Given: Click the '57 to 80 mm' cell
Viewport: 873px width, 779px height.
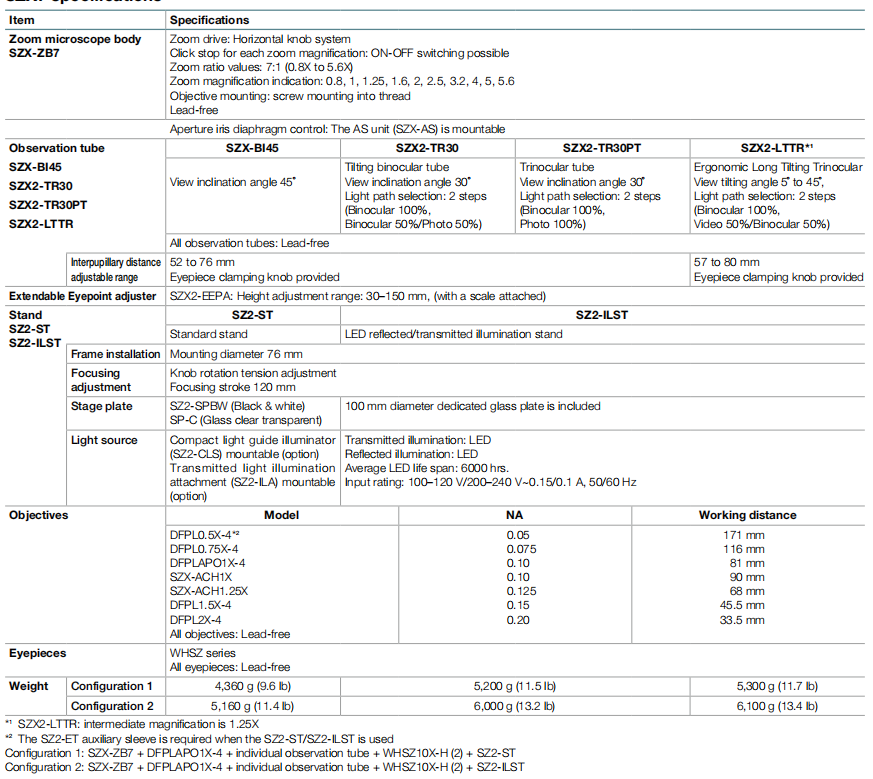Looking at the screenshot, I should (727, 262).
